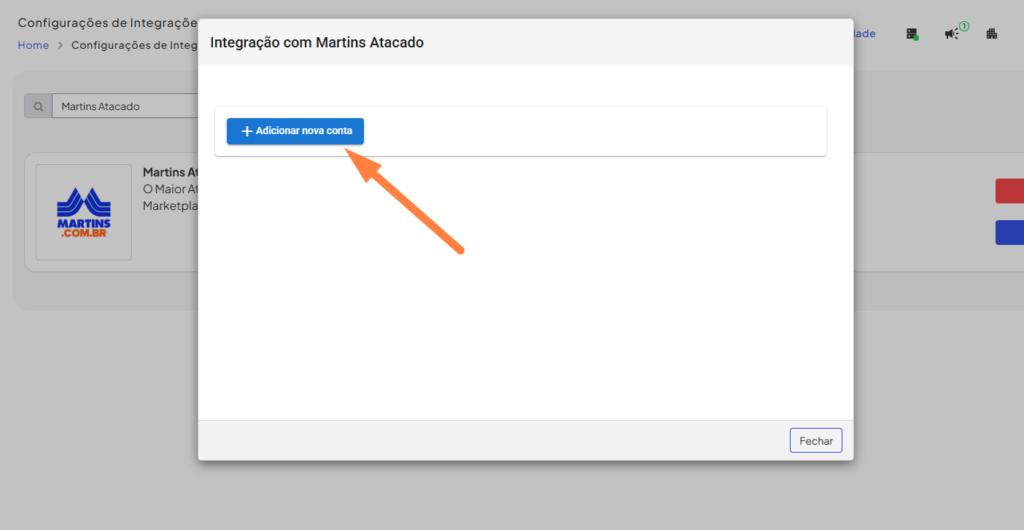Click the green notification badge showing 1

click(x=964, y=26)
